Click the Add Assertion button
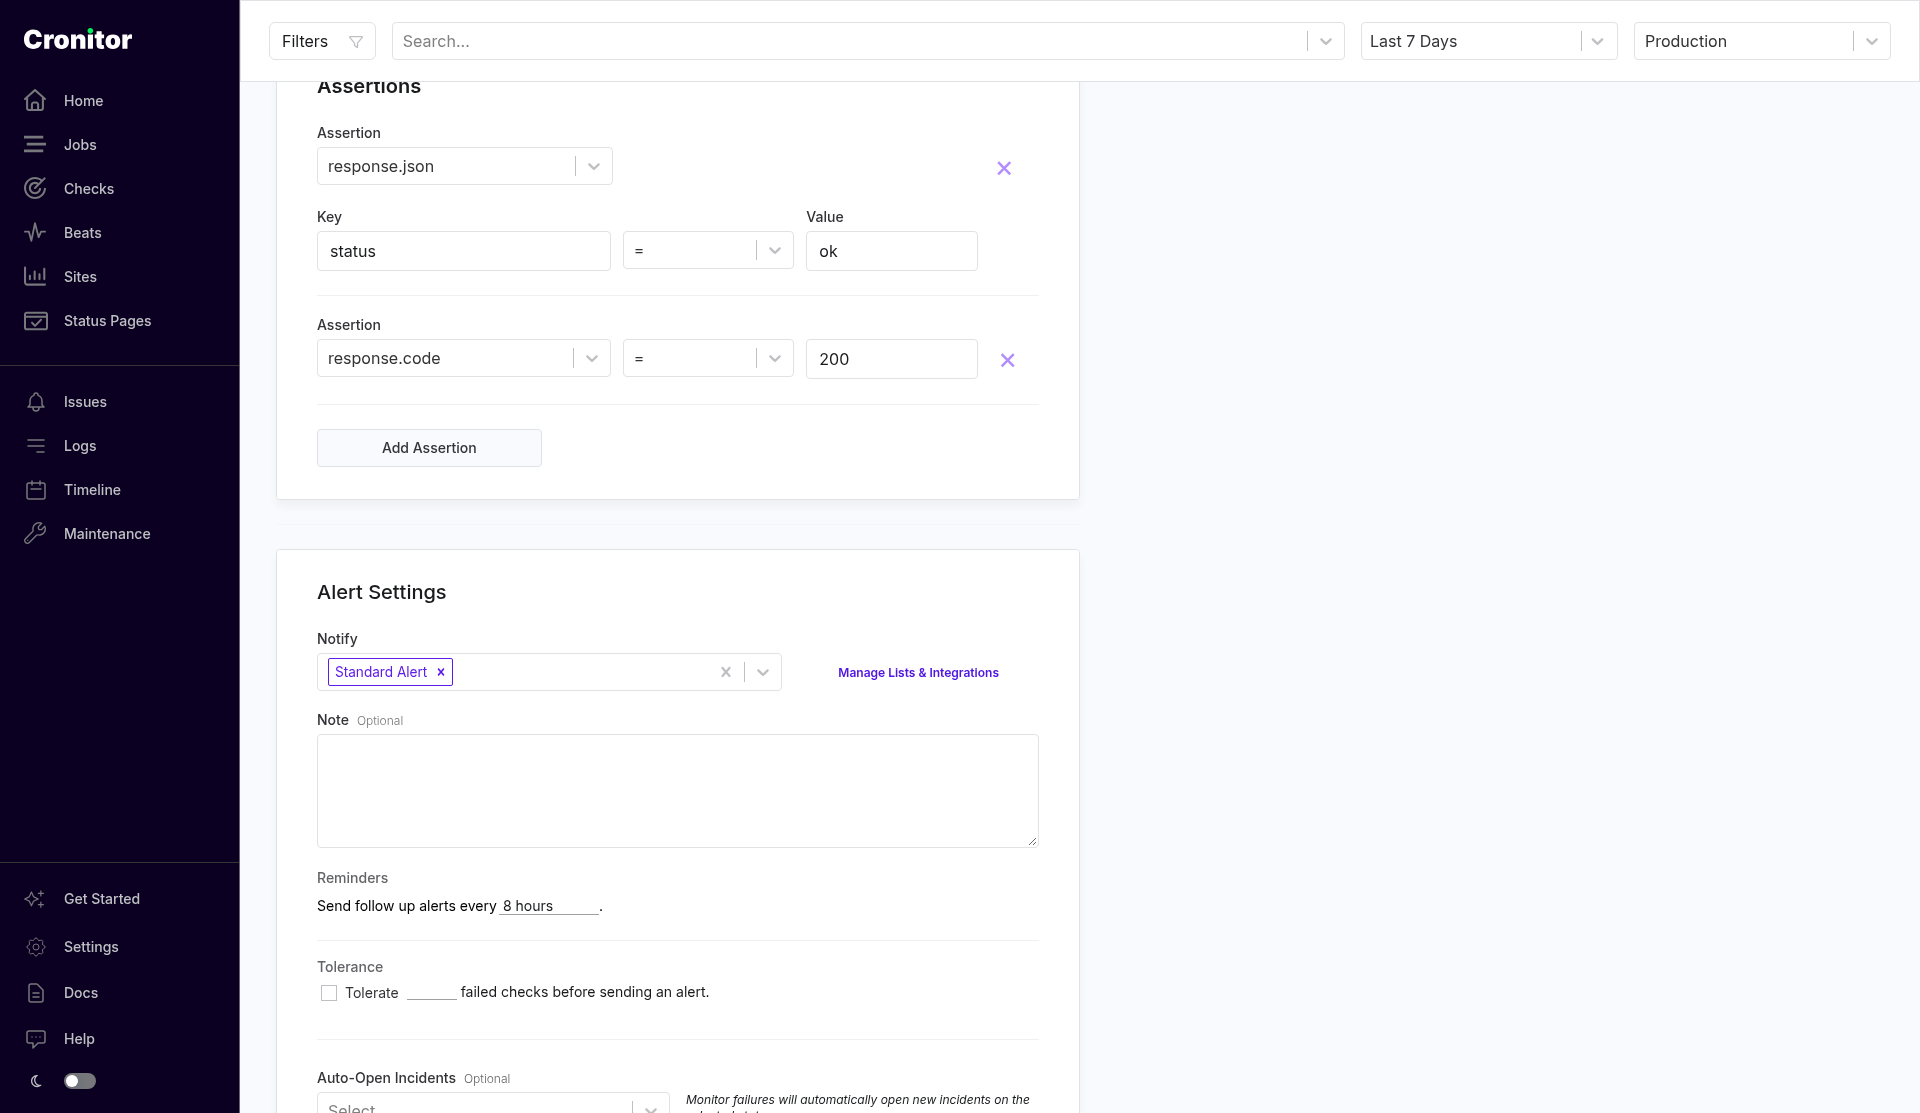The image size is (1920, 1113). pos(429,448)
